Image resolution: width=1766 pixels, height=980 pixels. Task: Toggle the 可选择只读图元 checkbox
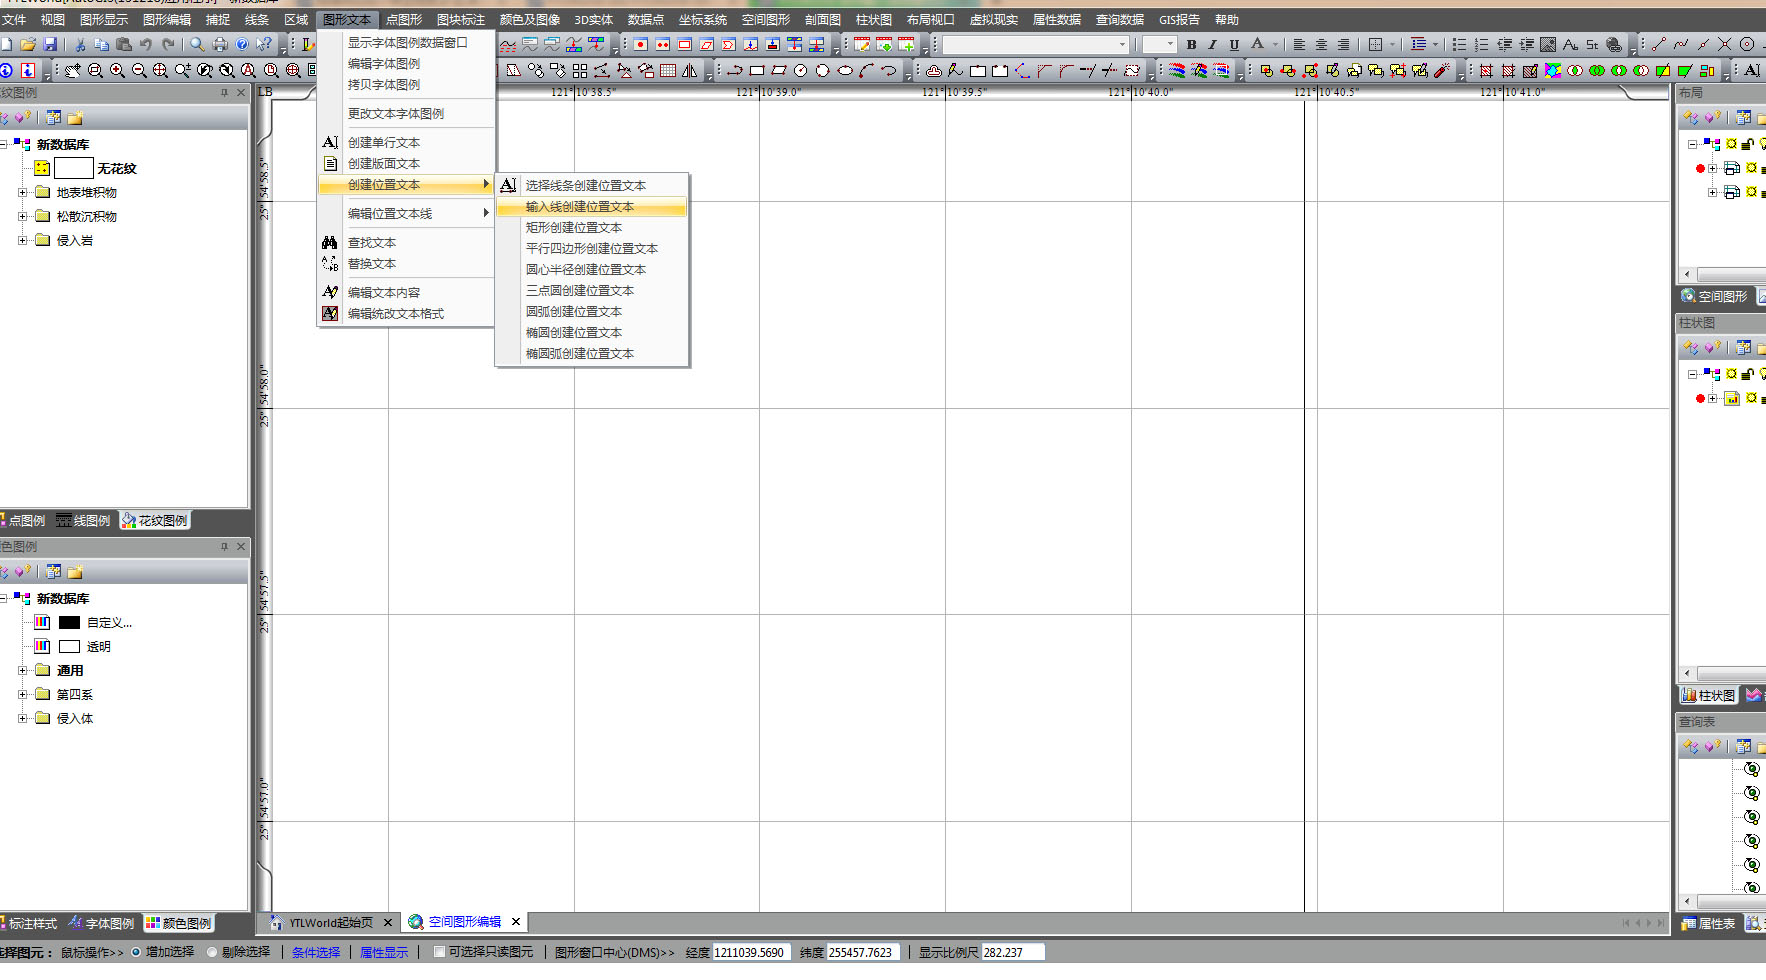tap(439, 952)
